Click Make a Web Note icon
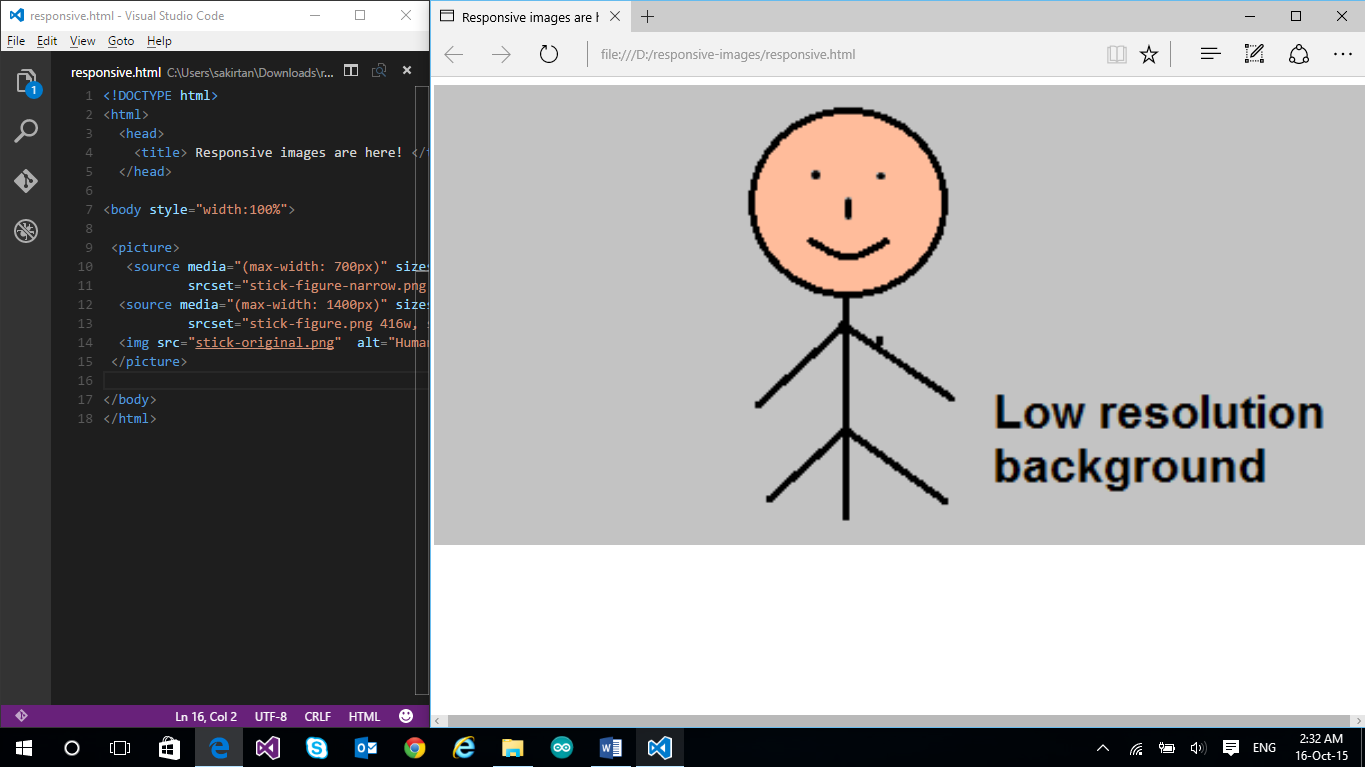 click(x=1254, y=55)
